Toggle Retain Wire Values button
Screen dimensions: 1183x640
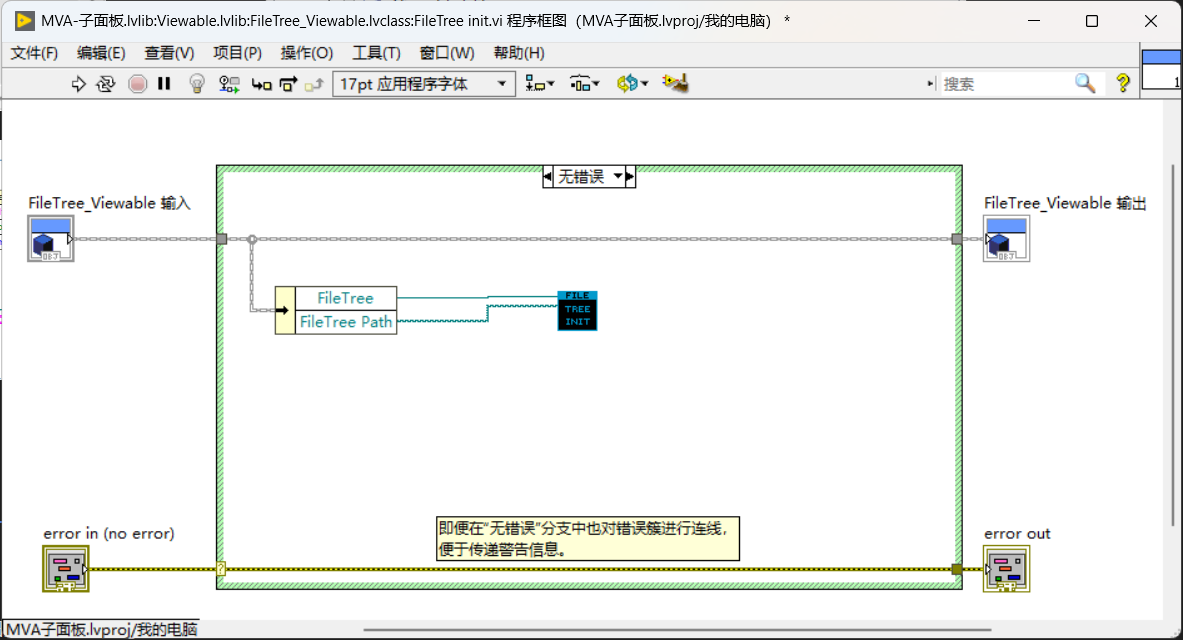(229, 84)
